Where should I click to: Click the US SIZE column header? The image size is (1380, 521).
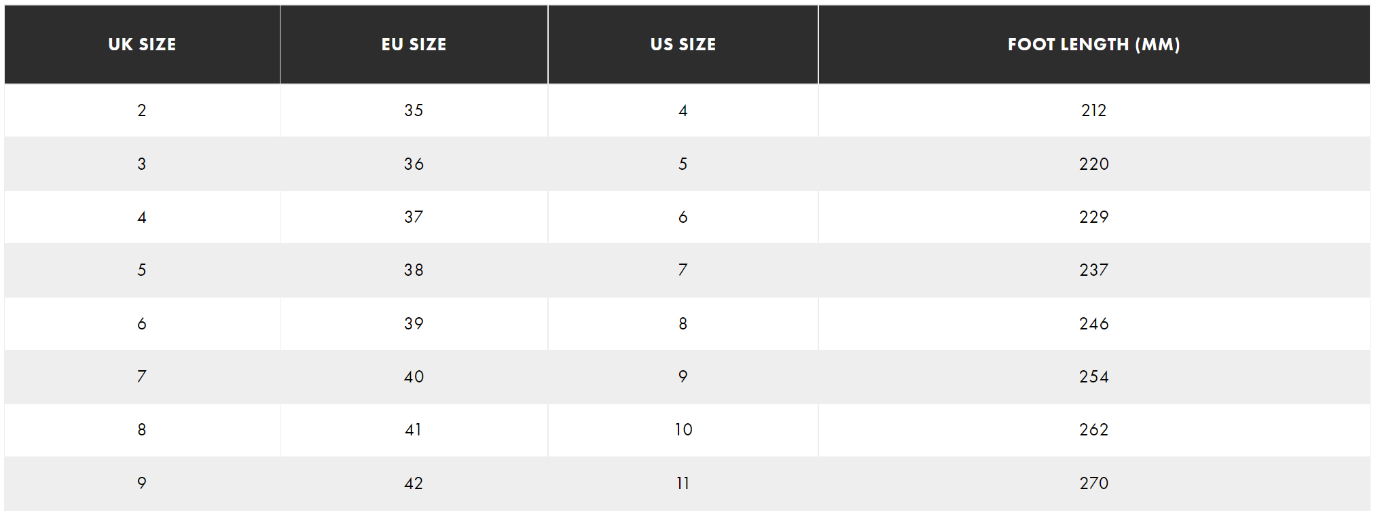point(683,45)
